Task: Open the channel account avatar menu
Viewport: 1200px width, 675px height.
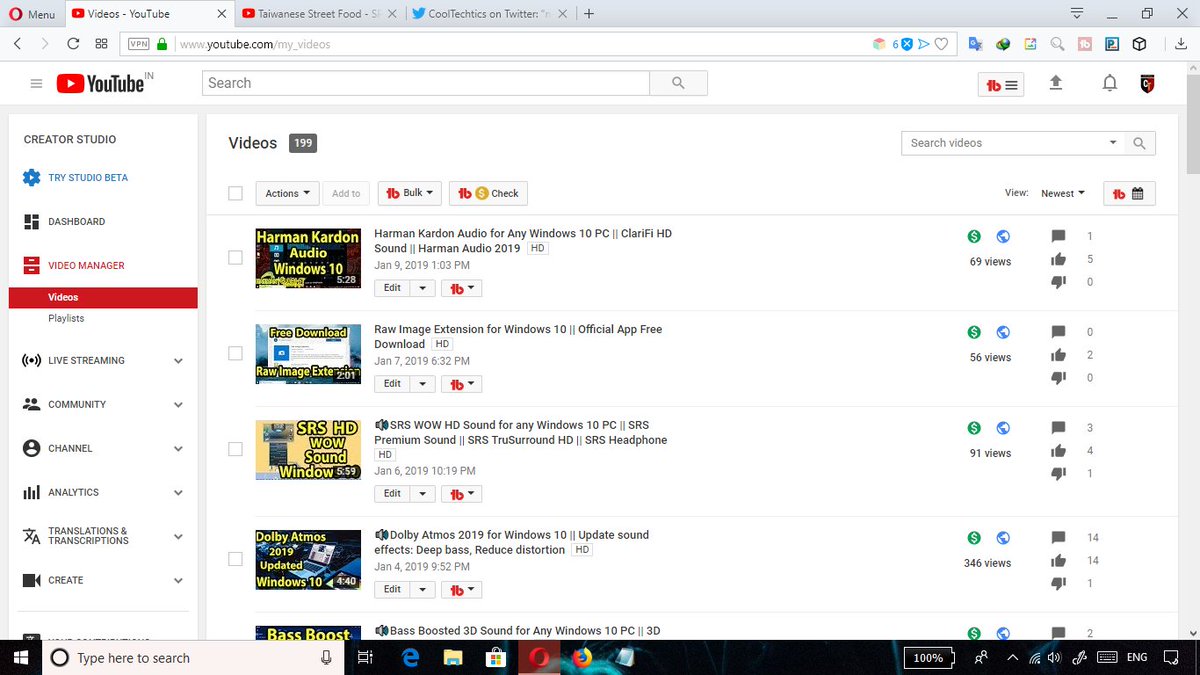Action: 1147,84
